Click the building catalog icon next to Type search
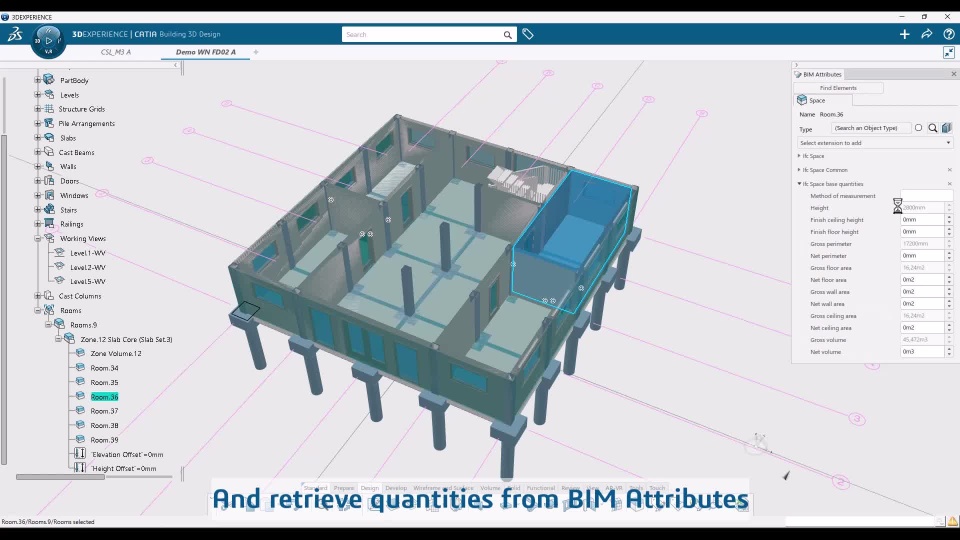 [x=947, y=128]
